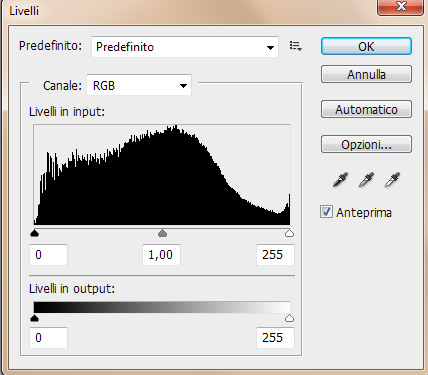
Task: Click the Opzioni... button
Action: (x=366, y=144)
